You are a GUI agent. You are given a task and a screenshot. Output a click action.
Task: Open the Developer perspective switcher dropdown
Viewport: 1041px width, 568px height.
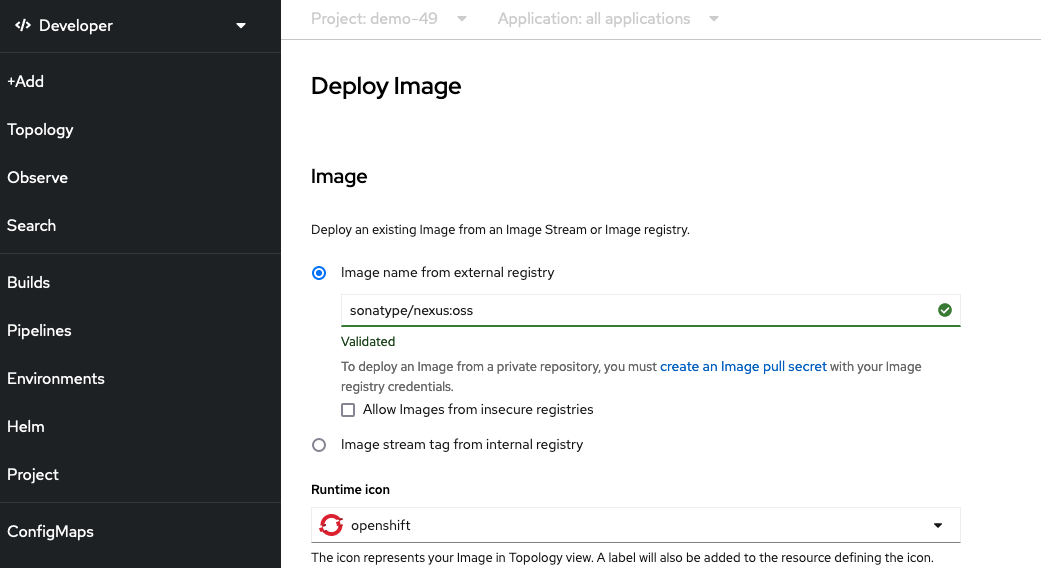coord(130,25)
